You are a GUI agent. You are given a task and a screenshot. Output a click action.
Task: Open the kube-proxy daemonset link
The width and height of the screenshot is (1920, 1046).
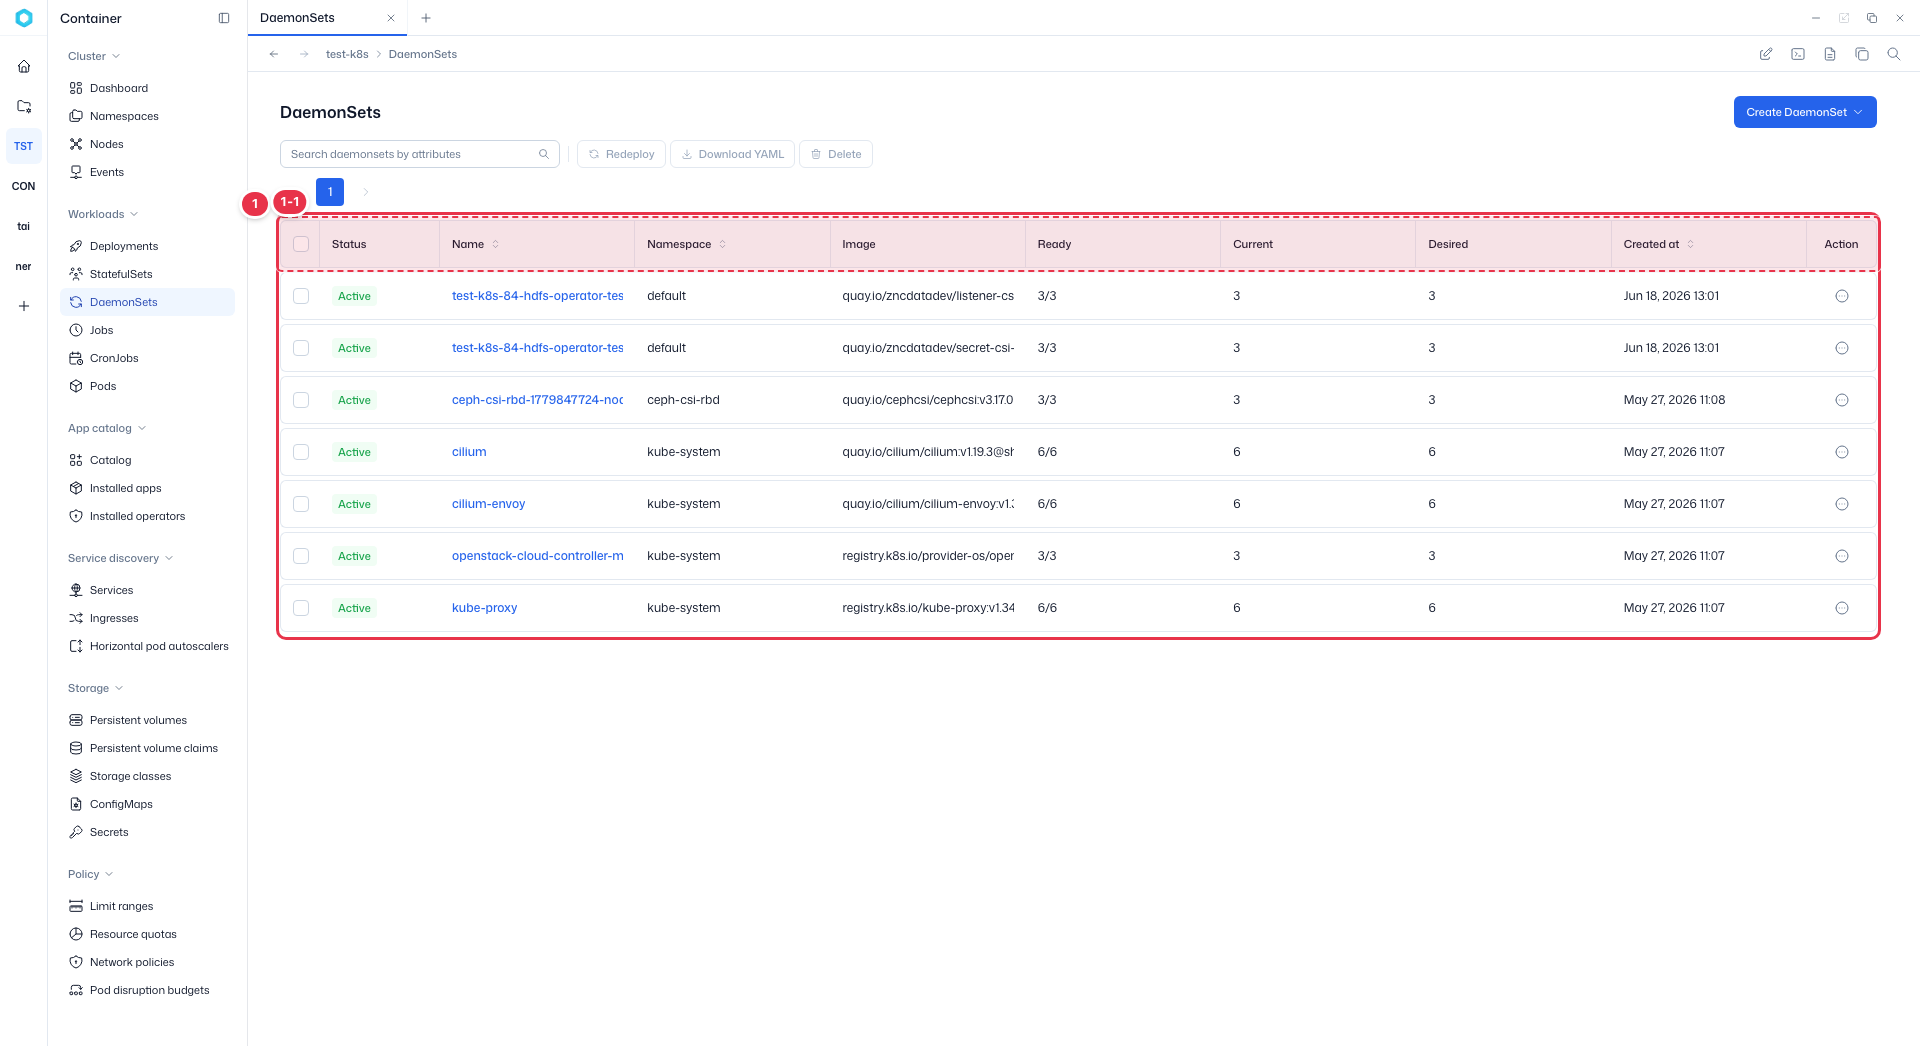484,608
